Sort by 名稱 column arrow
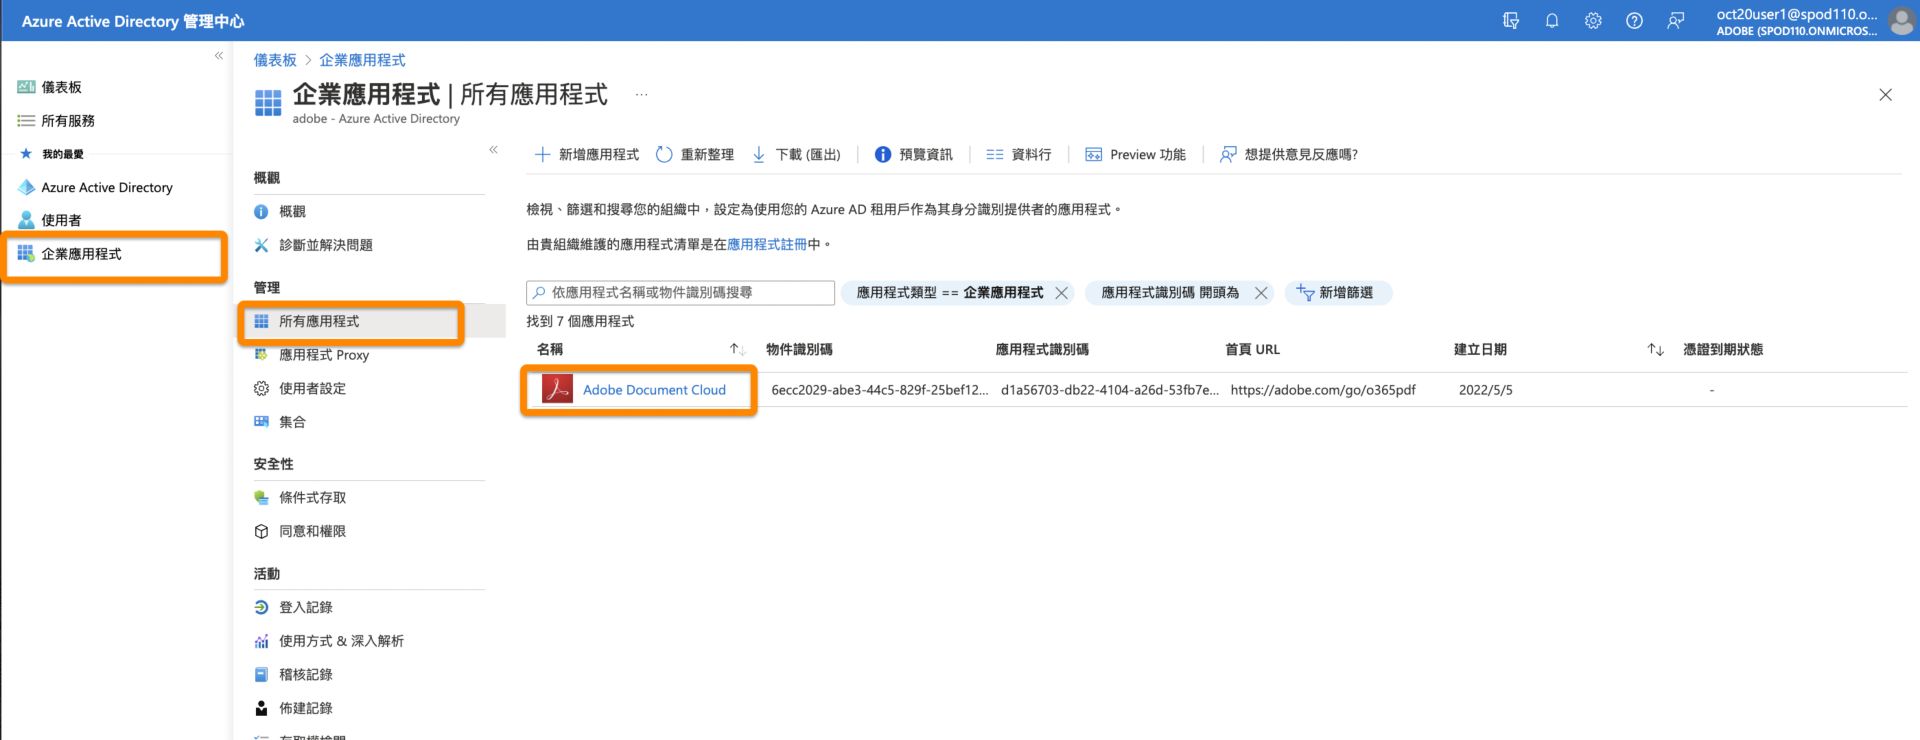The image size is (1920, 740). tap(737, 349)
